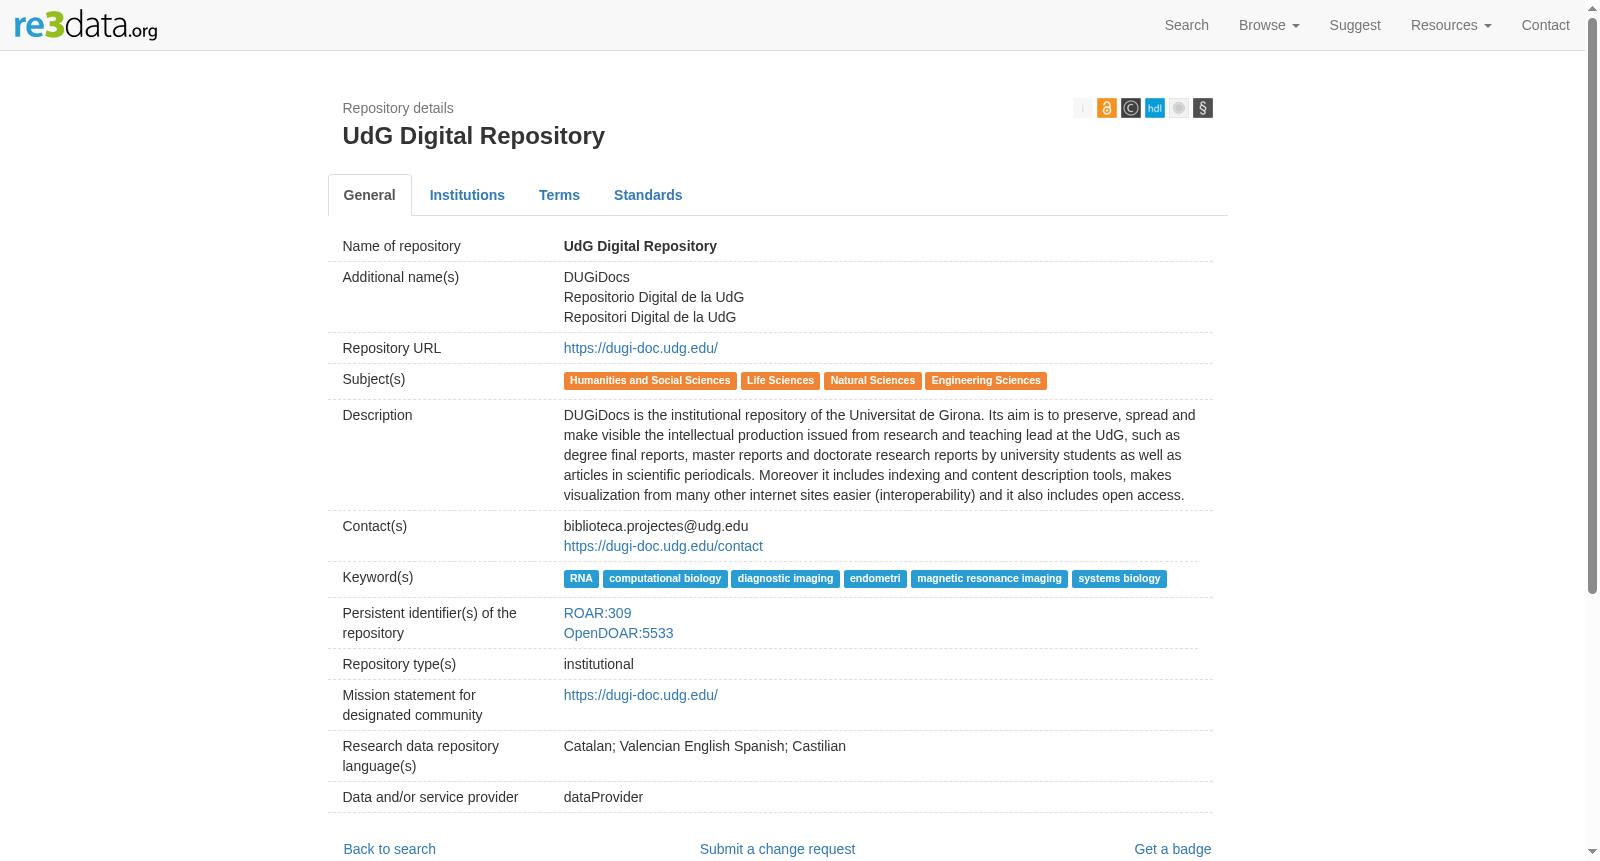Click the orange open access padlock icon
Screen dimensions: 1600x861
1106,108
